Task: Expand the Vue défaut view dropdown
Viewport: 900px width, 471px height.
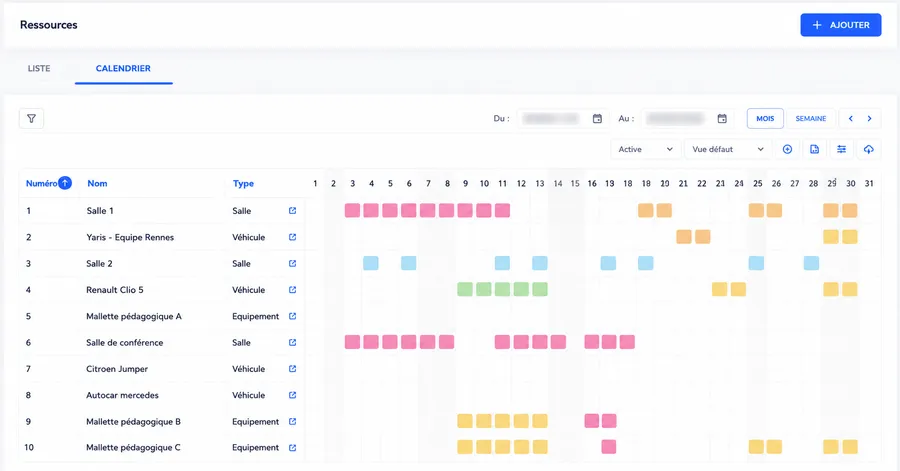Action: [x=728, y=149]
